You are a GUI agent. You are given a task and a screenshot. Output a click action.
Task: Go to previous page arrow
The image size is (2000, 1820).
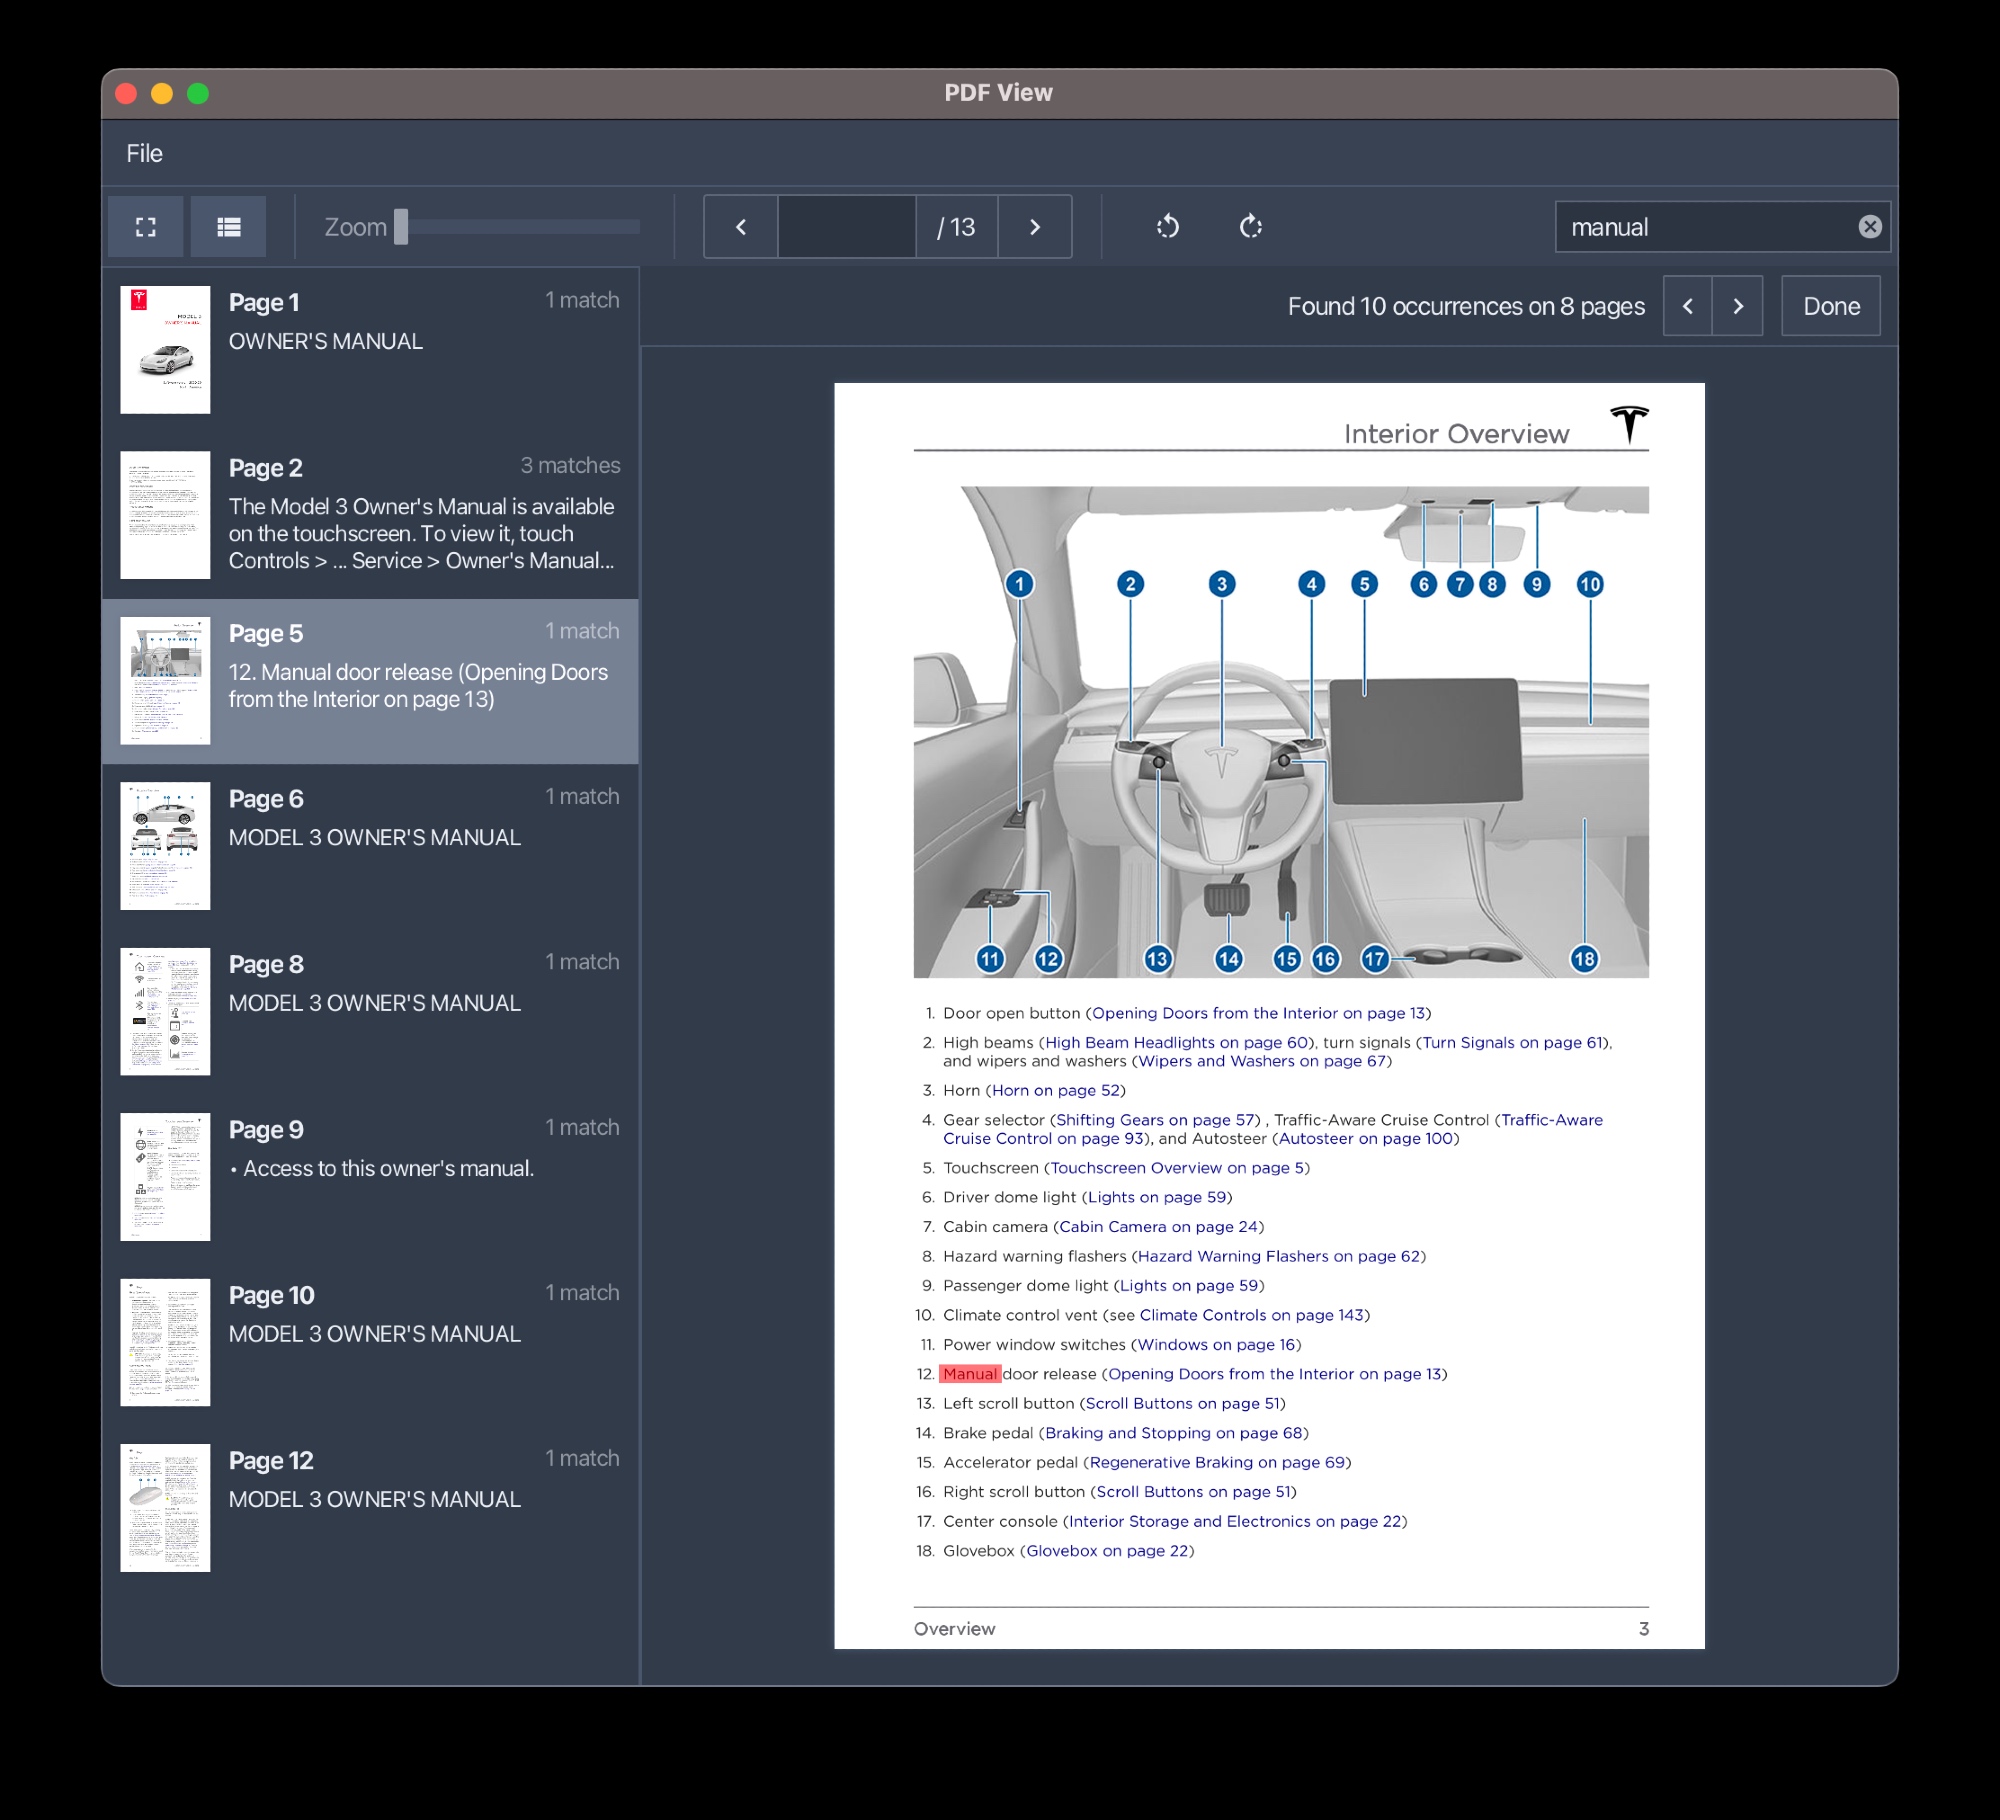741,227
